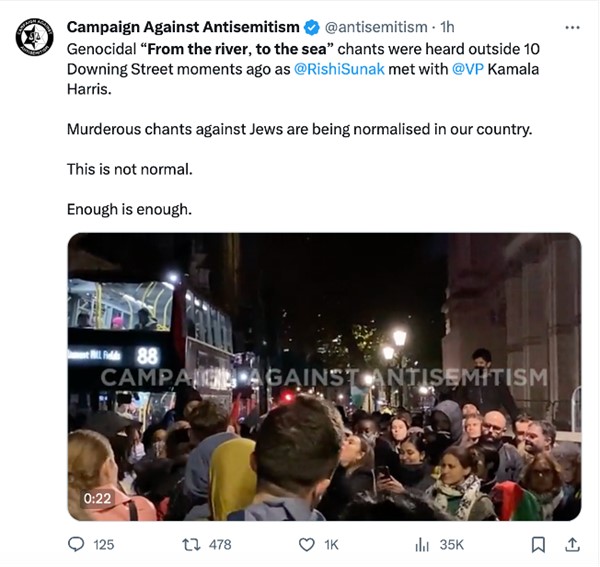Open the view analytics bar chart icon
The height and width of the screenshot is (567, 600).
(422, 545)
